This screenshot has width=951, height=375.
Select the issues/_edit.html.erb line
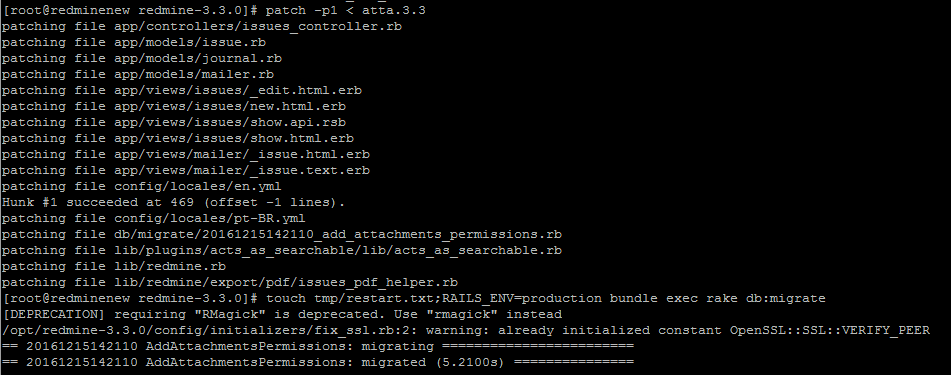pyautogui.click(x=181, y=90)
